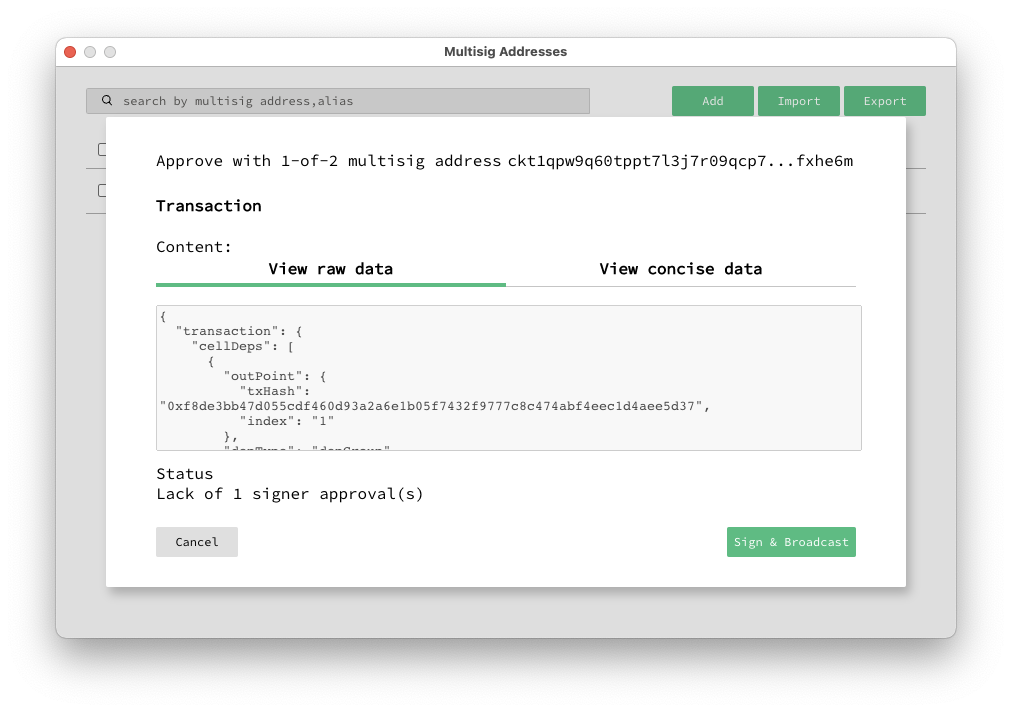Check the first multisig address checkbox

coord(104,149)
